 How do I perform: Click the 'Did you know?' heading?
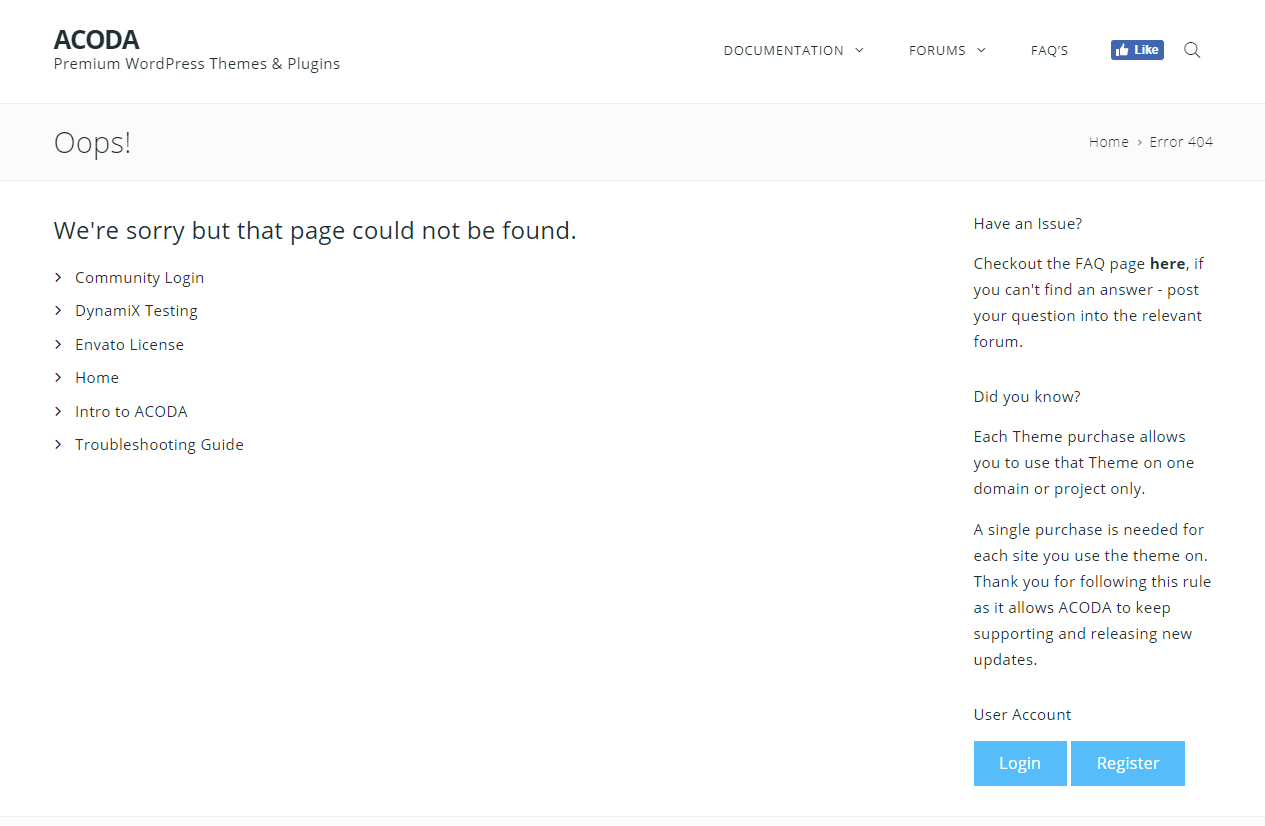click(1027, 397)
